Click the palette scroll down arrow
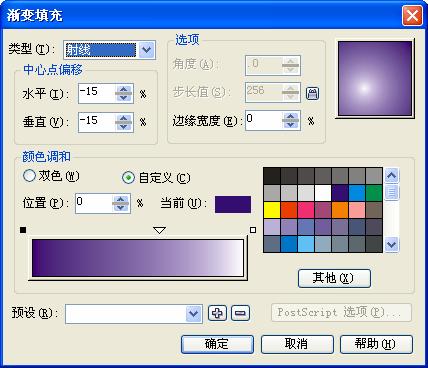 [392, 245]
